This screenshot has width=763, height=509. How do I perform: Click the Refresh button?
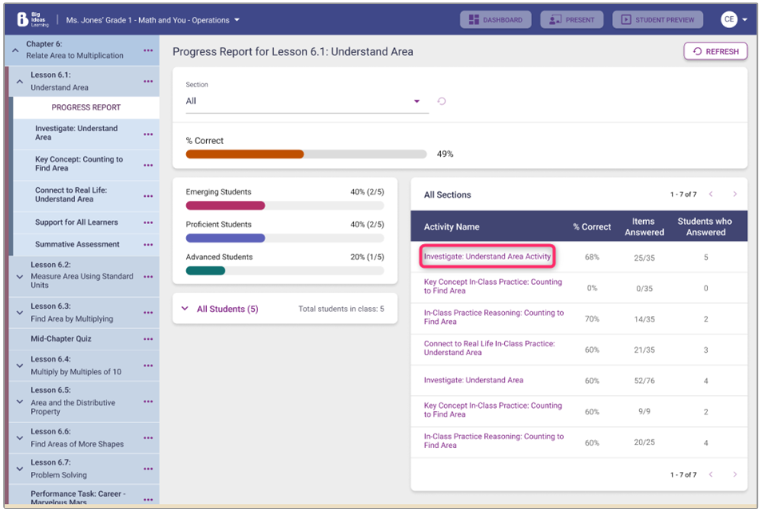715,51
